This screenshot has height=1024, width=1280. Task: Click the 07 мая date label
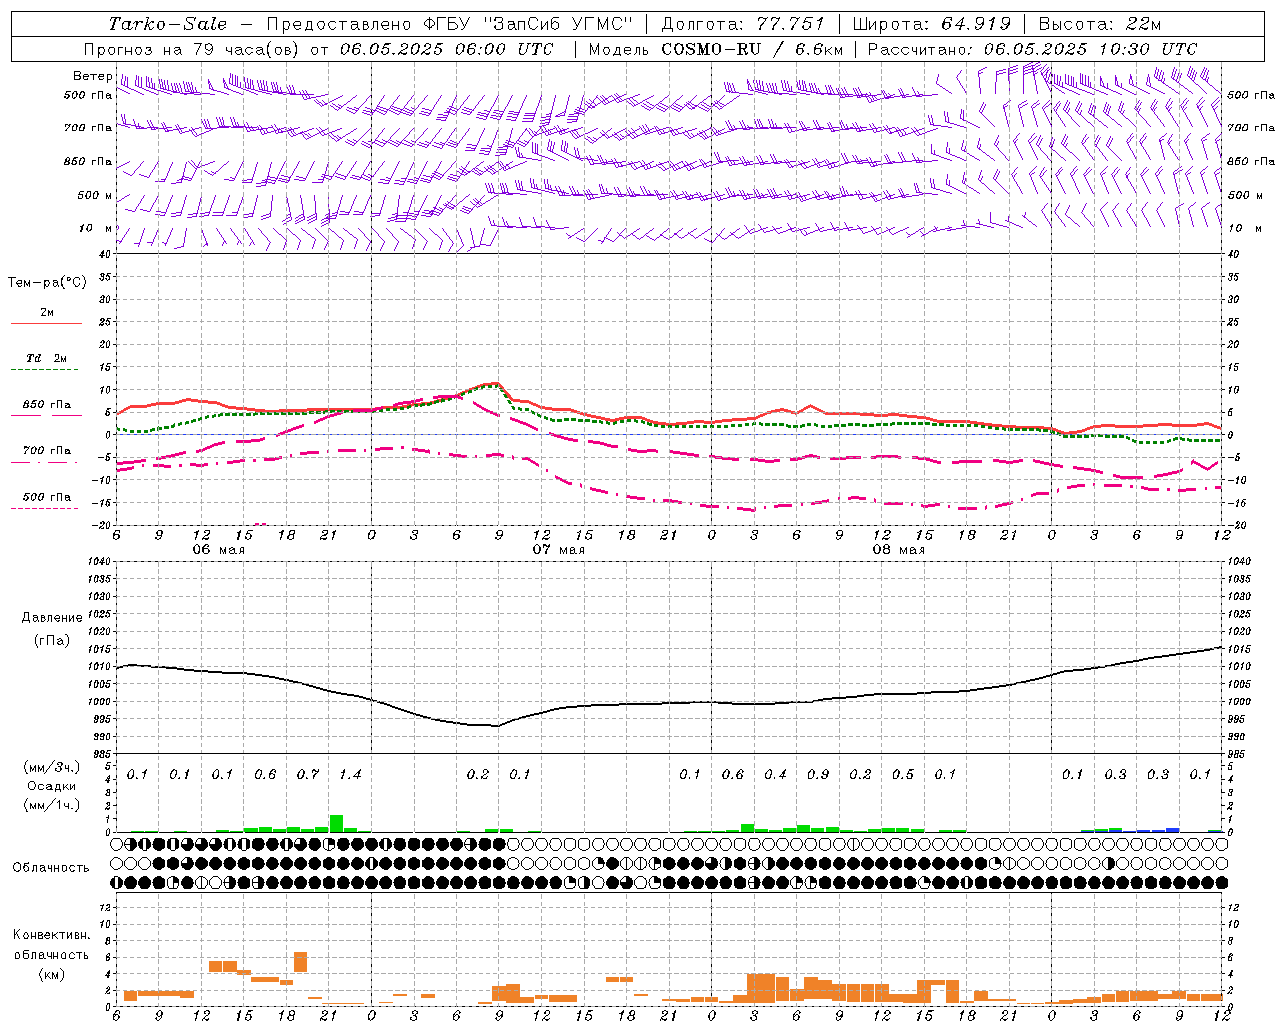(558, 550)
